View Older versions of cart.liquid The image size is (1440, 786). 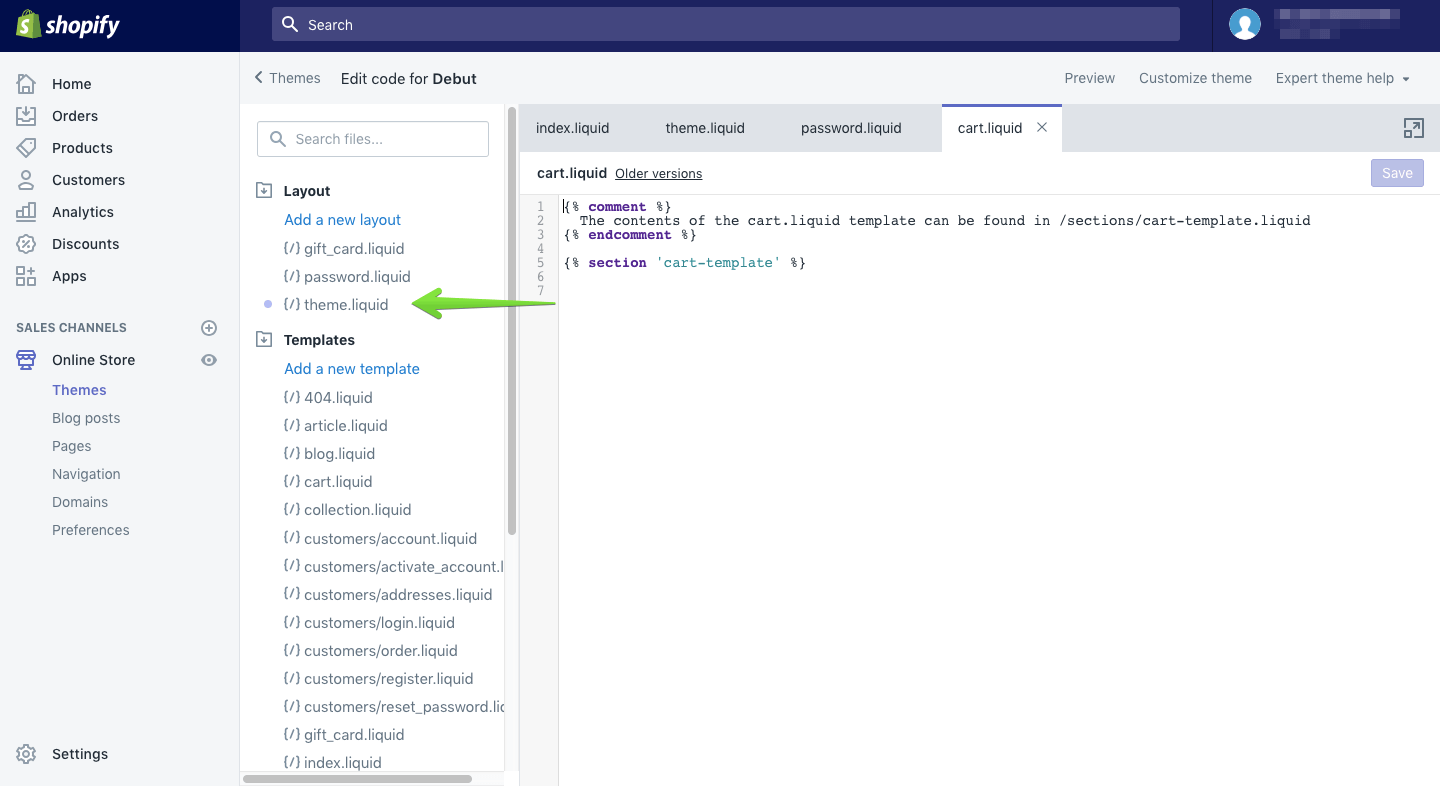point(658,173)
